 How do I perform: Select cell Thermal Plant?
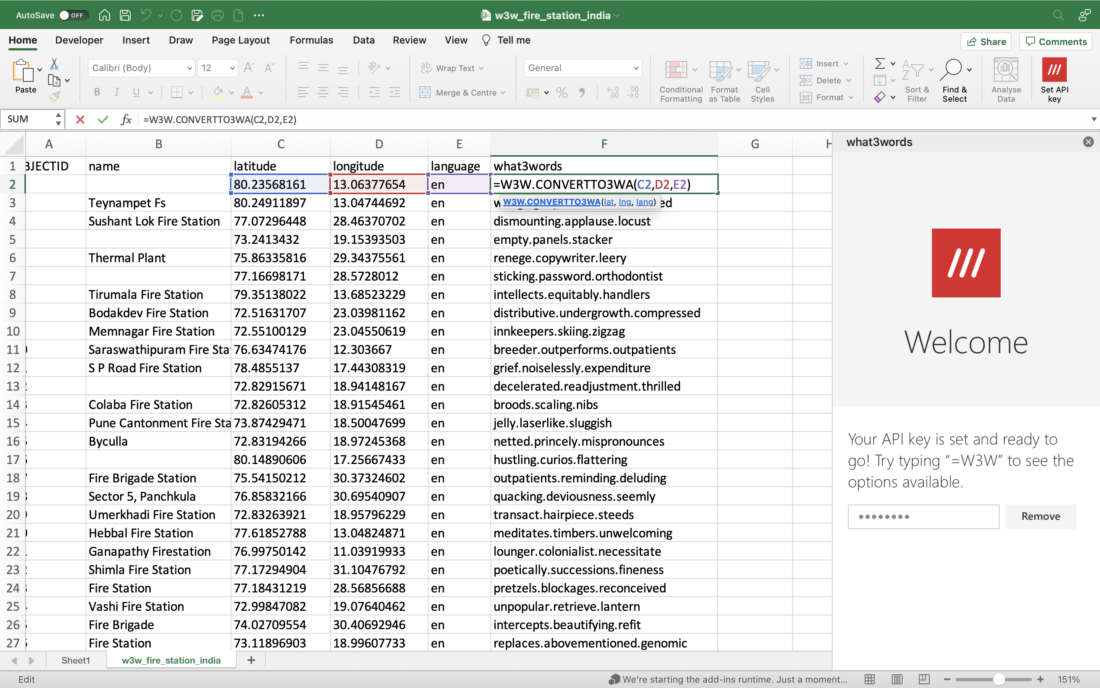click(159, 258)
